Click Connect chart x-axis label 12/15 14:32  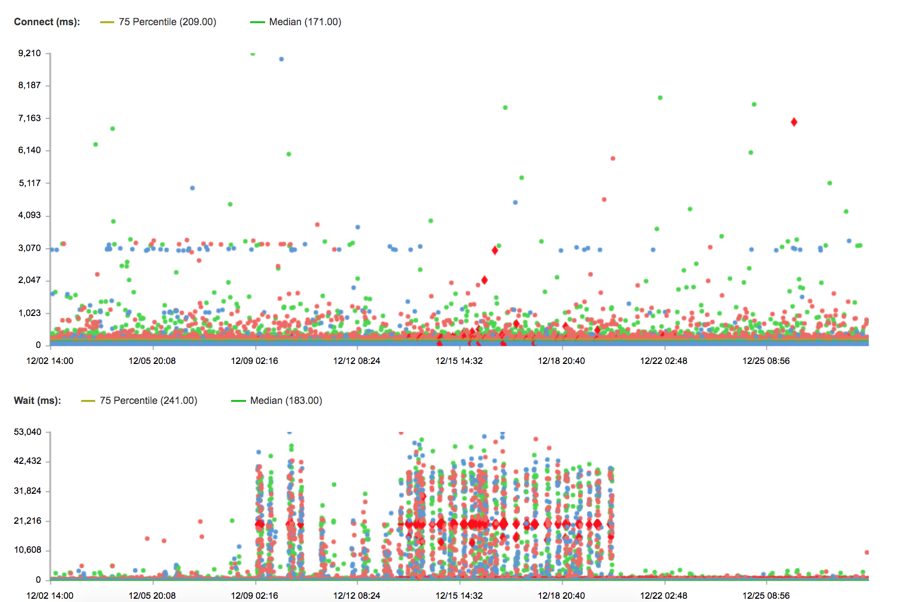coord(459,361)
